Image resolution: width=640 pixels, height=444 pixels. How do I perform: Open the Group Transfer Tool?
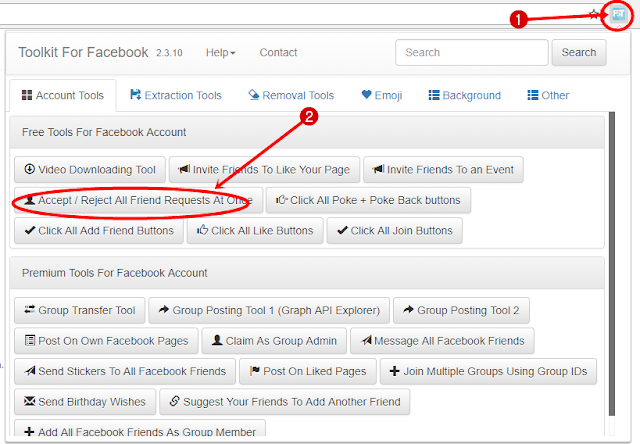pyautogui.click(x=80, y=310)
